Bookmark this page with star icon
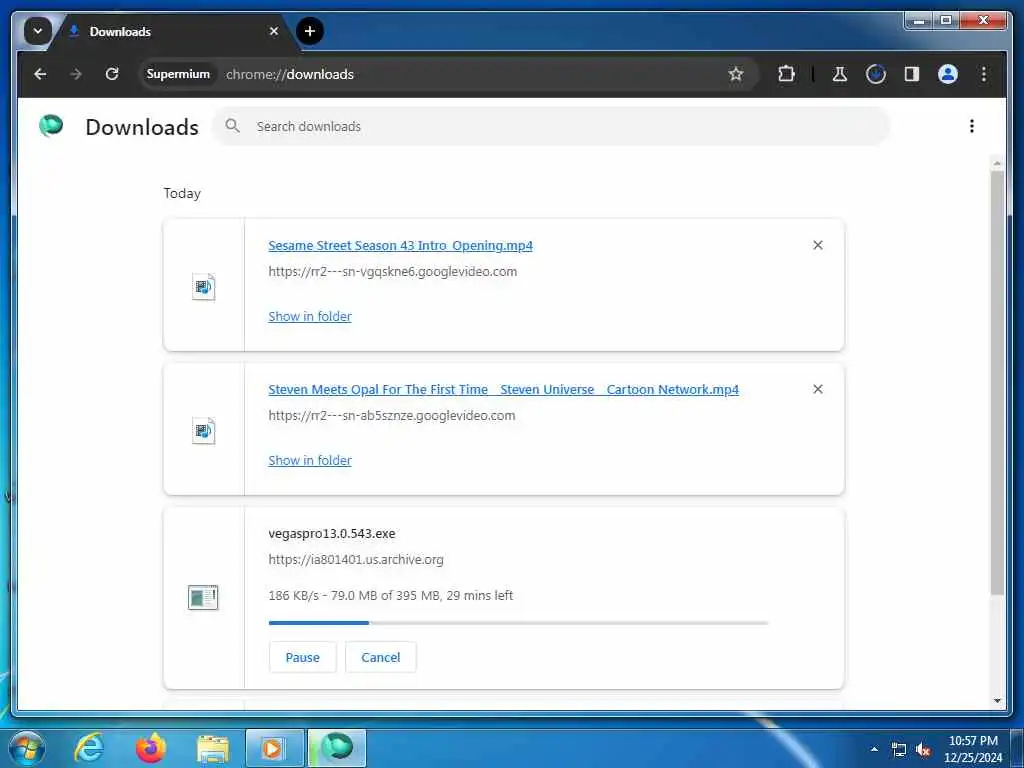The height and width of the screenshot is (768, 1024). pyautogui.click(x=736, y=74)
